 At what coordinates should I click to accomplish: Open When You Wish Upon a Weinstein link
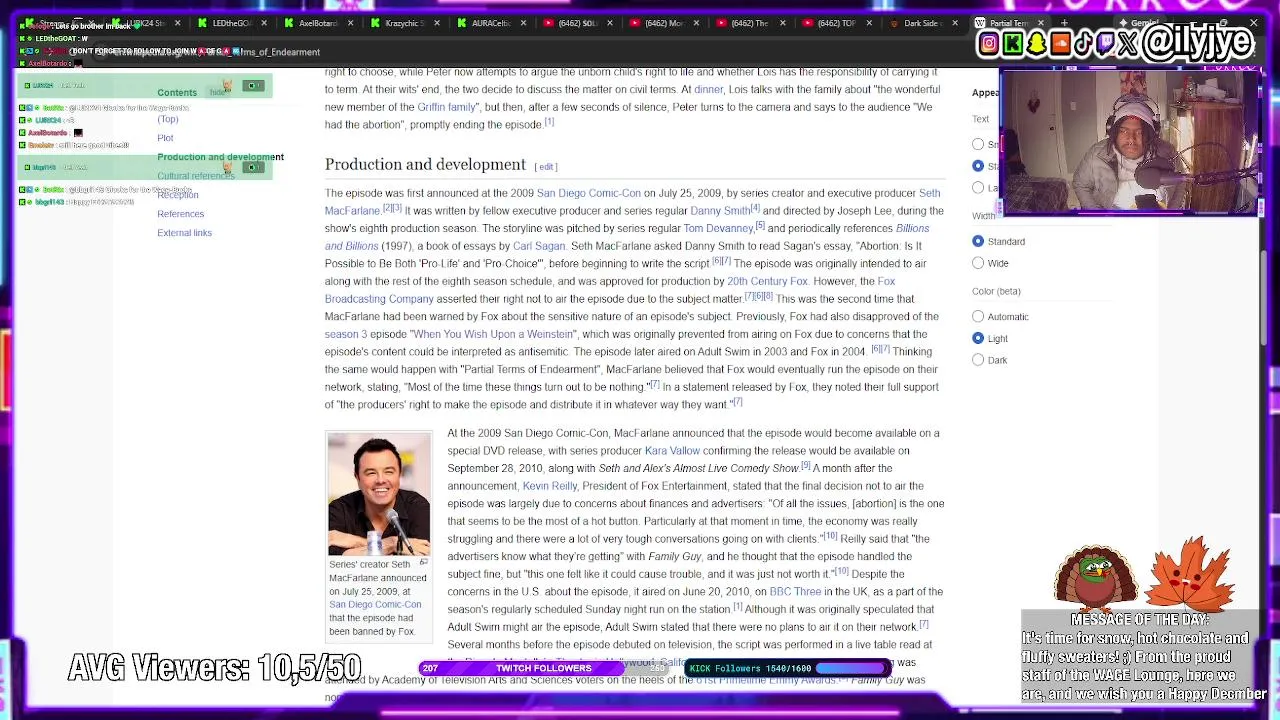pos(493,334)
